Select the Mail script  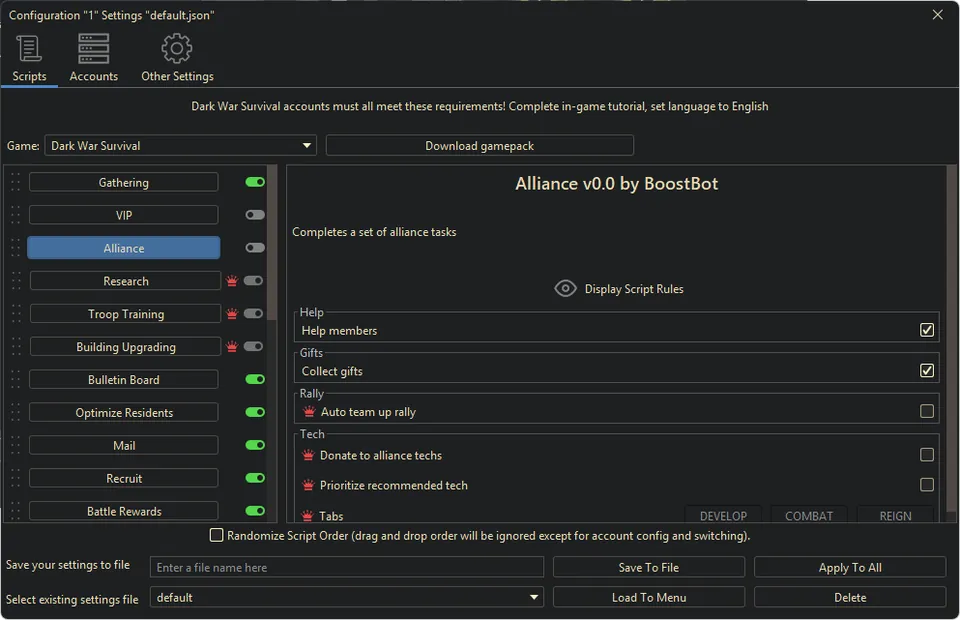(x=124, y=446)
